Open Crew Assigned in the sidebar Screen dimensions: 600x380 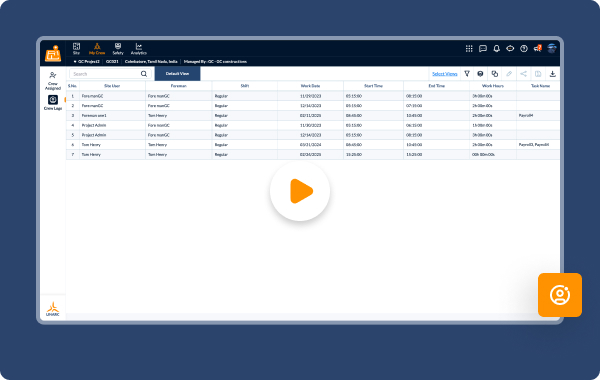point(53,81)
